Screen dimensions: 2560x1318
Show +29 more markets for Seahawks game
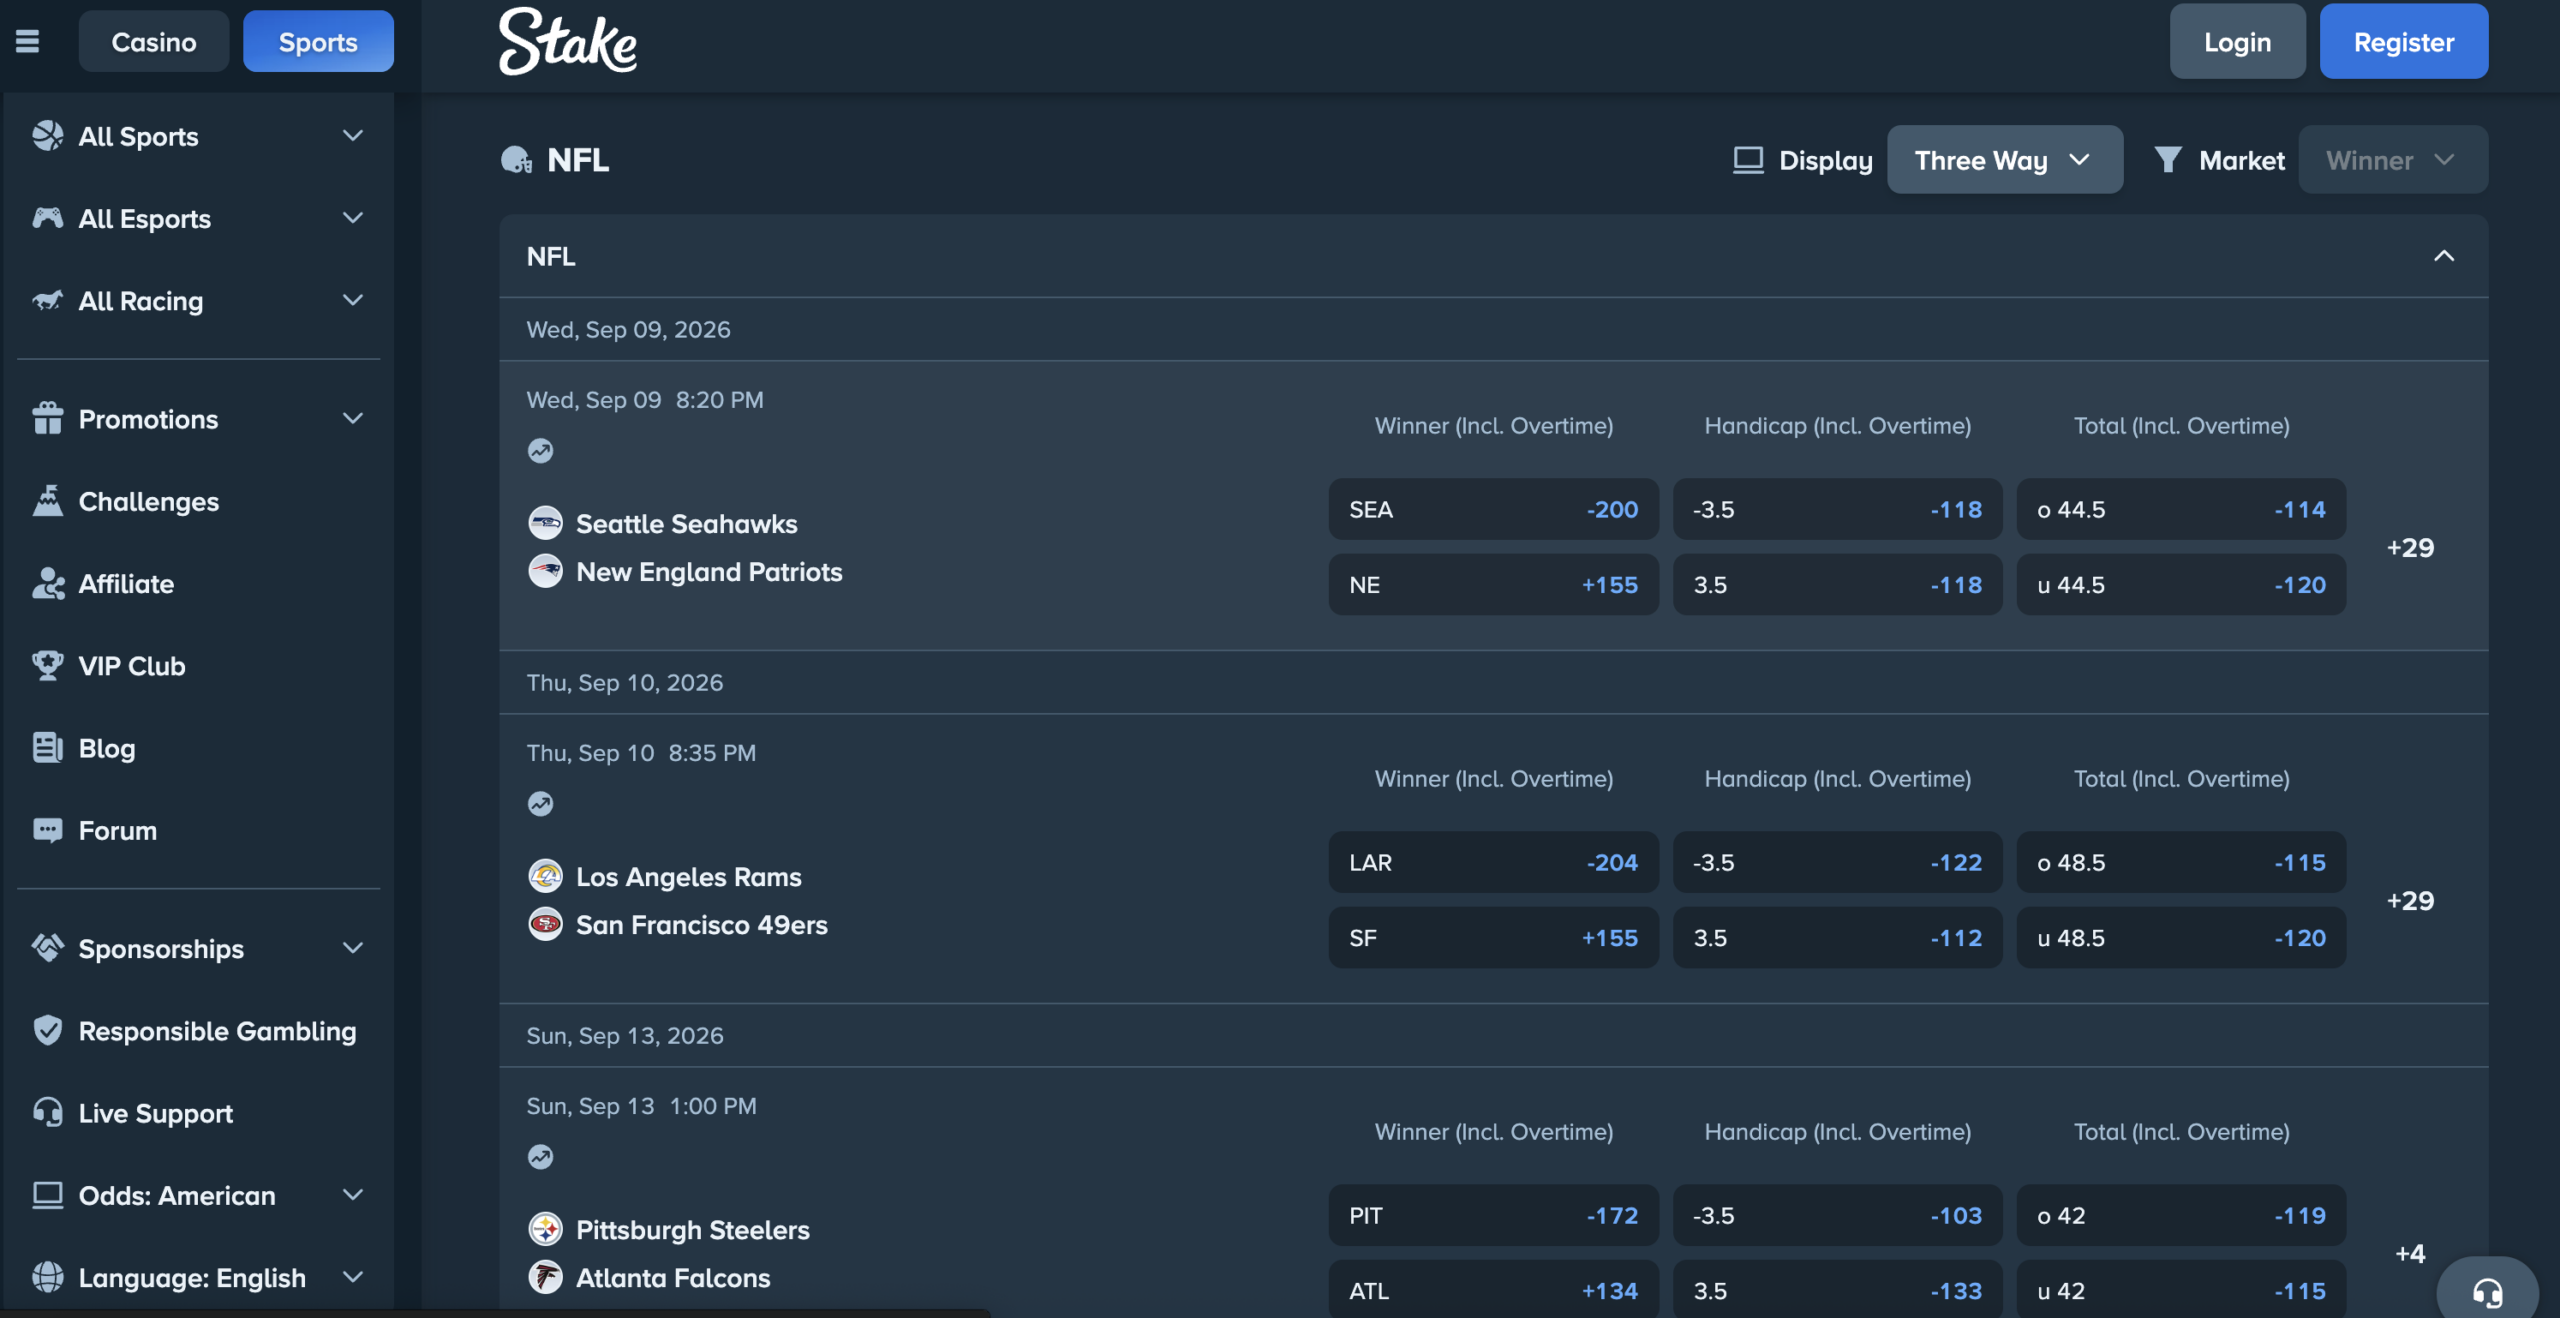pyautogui.click(x=2410, y=547)
